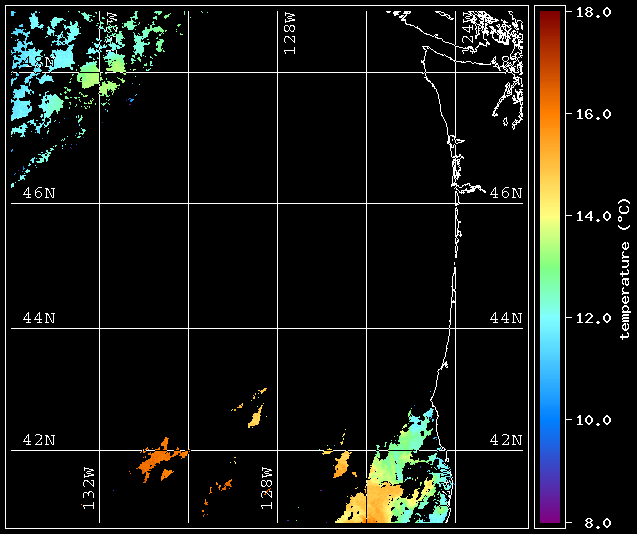Image resolution: width=637 pixels, height=534 pixels.
Task: Click the 132W longitude label at bottom
Action: click(x=89, y=488)
